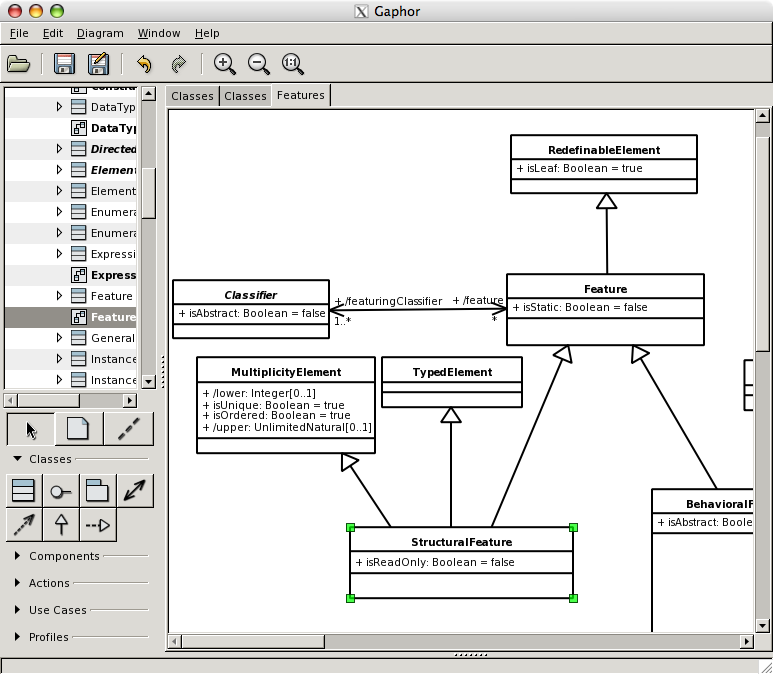Screen dimensions: 773x674
Task: Click the first Instance class icon
Action: pos(78,359)
